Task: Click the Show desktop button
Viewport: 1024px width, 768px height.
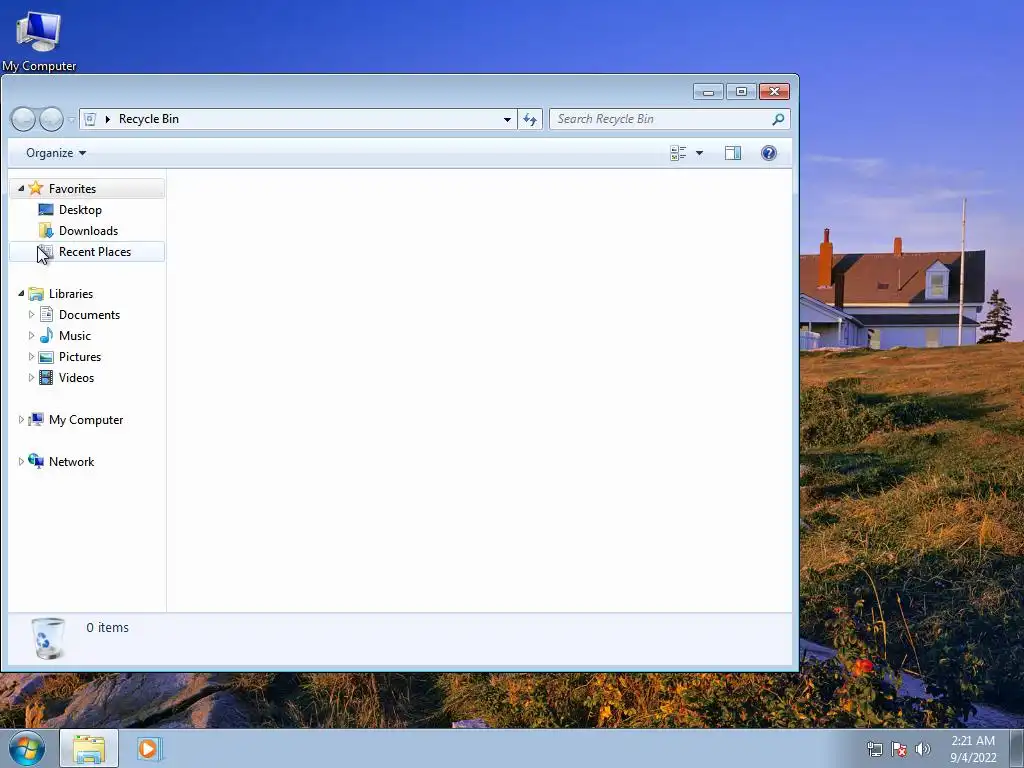Action: point(1017,748)
